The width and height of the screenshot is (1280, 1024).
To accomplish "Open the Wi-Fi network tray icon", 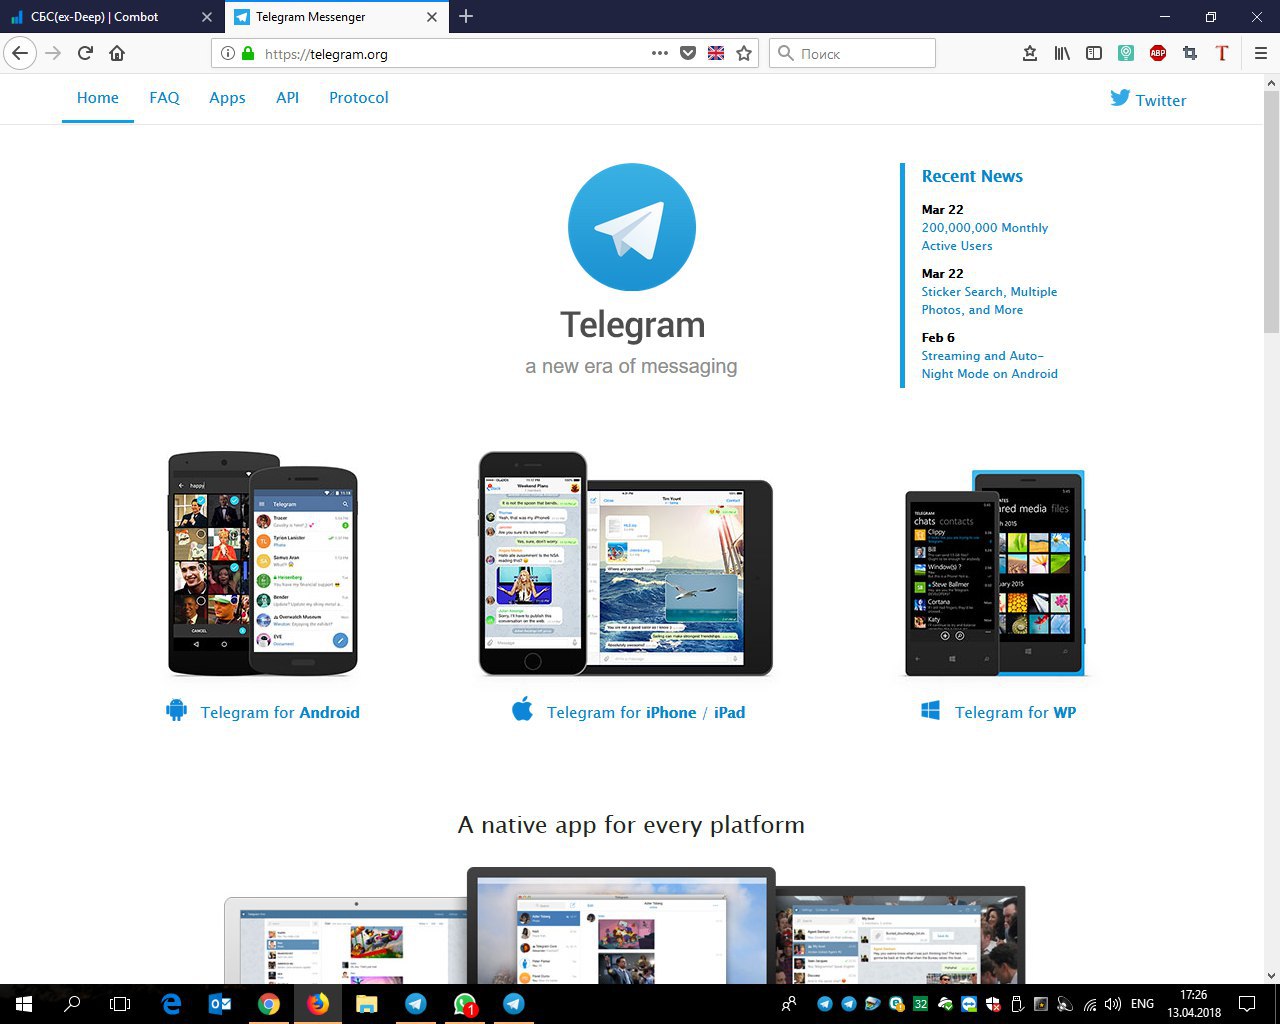I will (1090, 1003).
